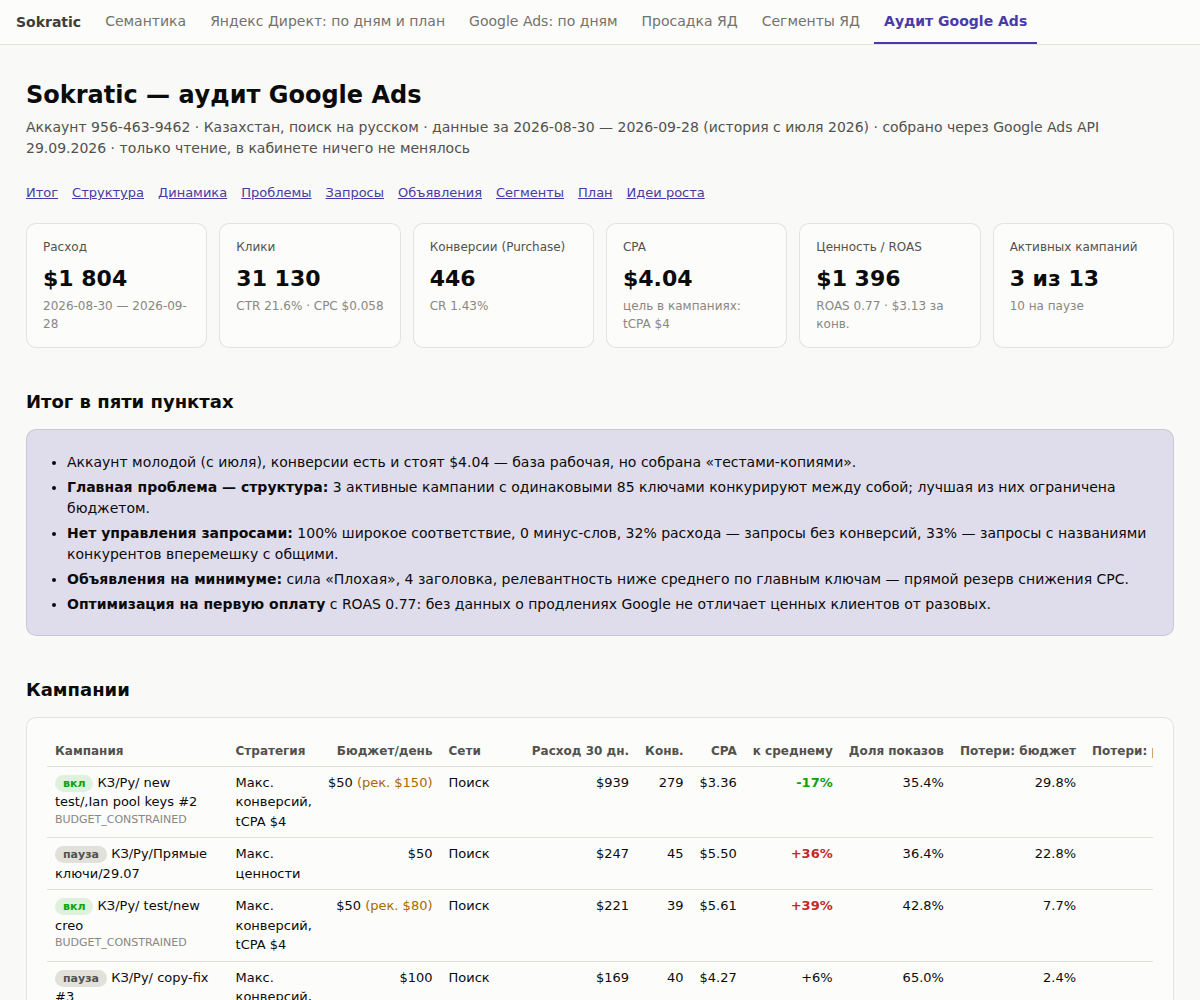Click BUDGET_CONSTRAINED label under lan pool keys #2

(x=121, y=819)
